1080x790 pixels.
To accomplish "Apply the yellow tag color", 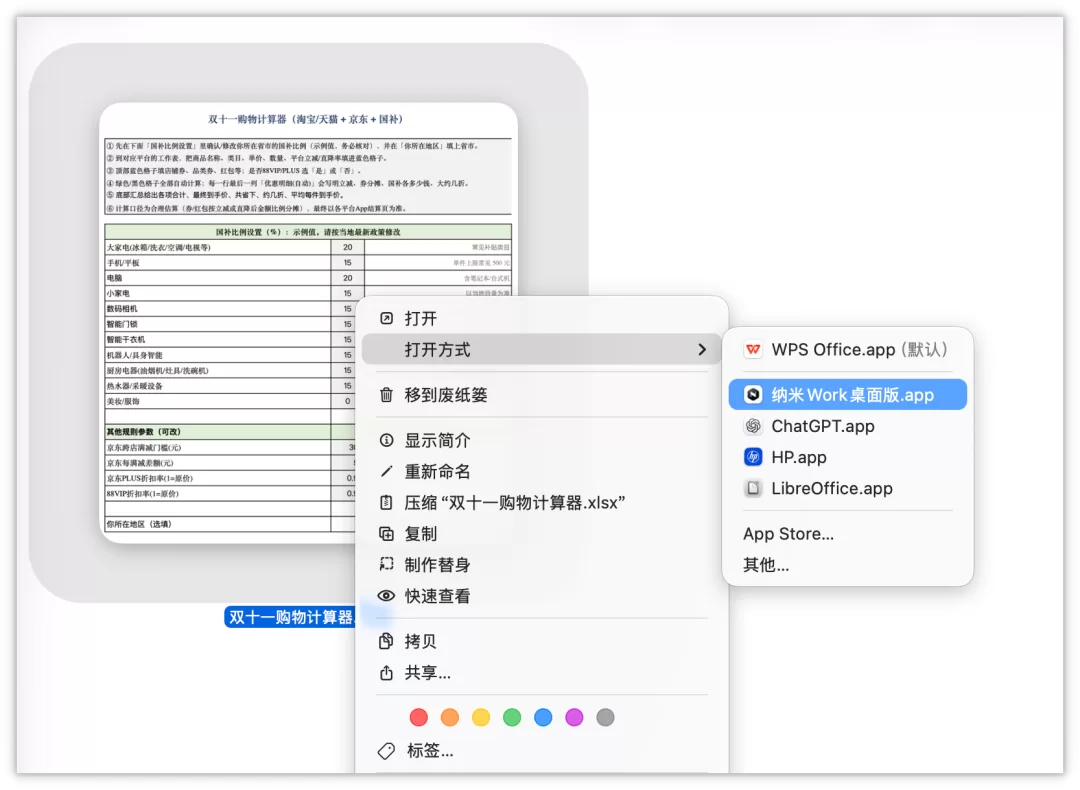I will (x=481, y=717).
